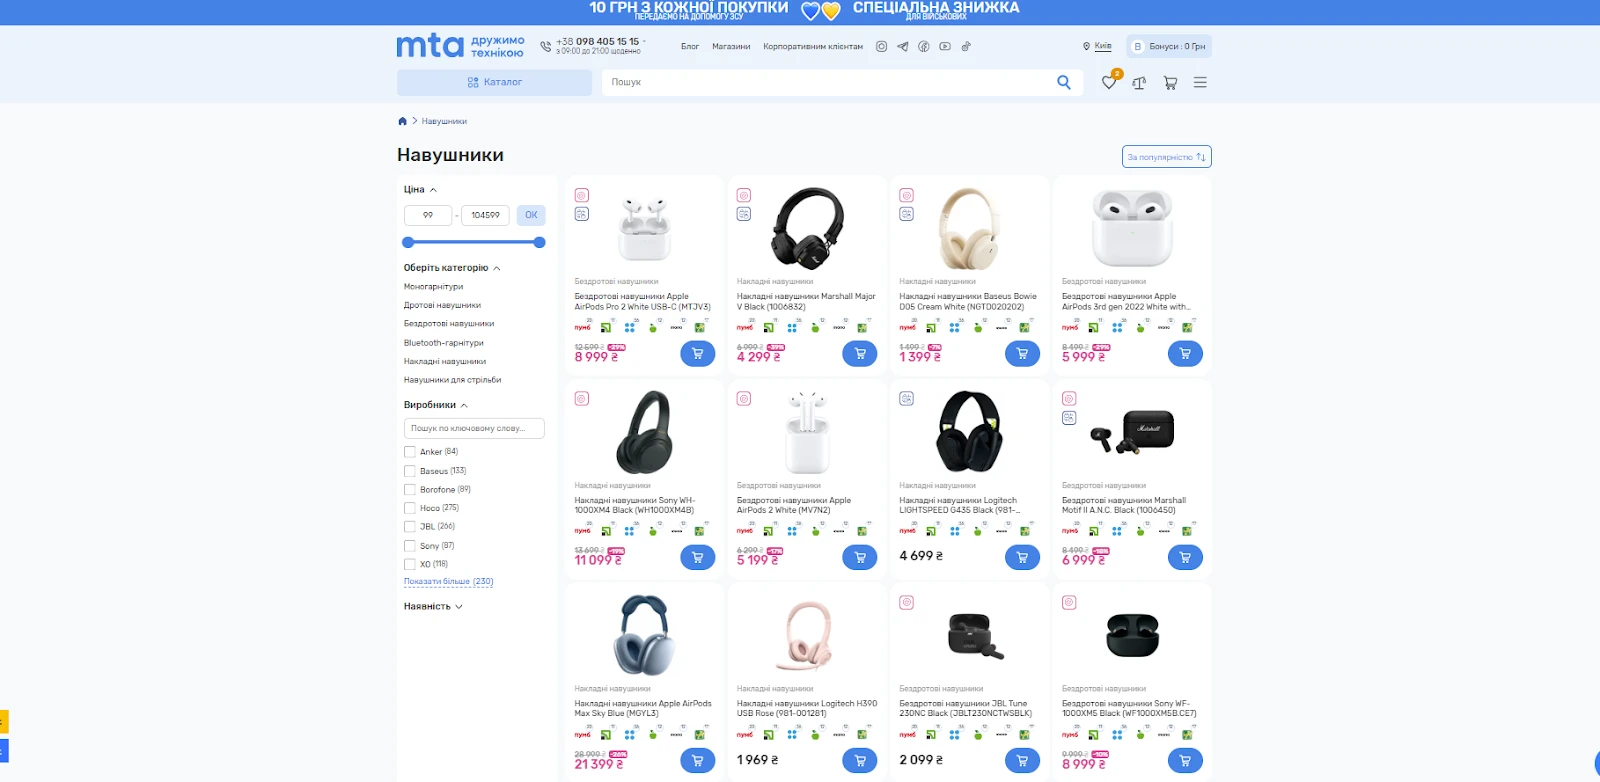Select the Моногарнітури category

coord(433,287)
